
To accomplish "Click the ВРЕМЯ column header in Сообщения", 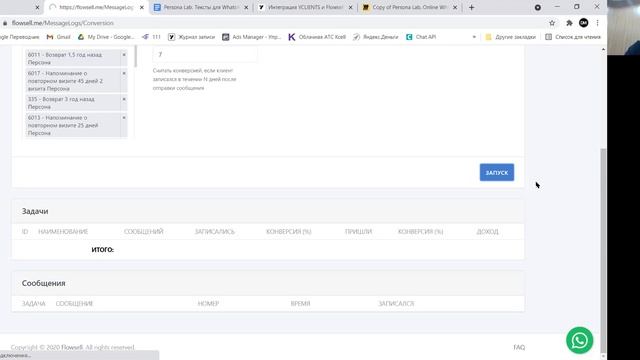I will [x=300, y=303].
